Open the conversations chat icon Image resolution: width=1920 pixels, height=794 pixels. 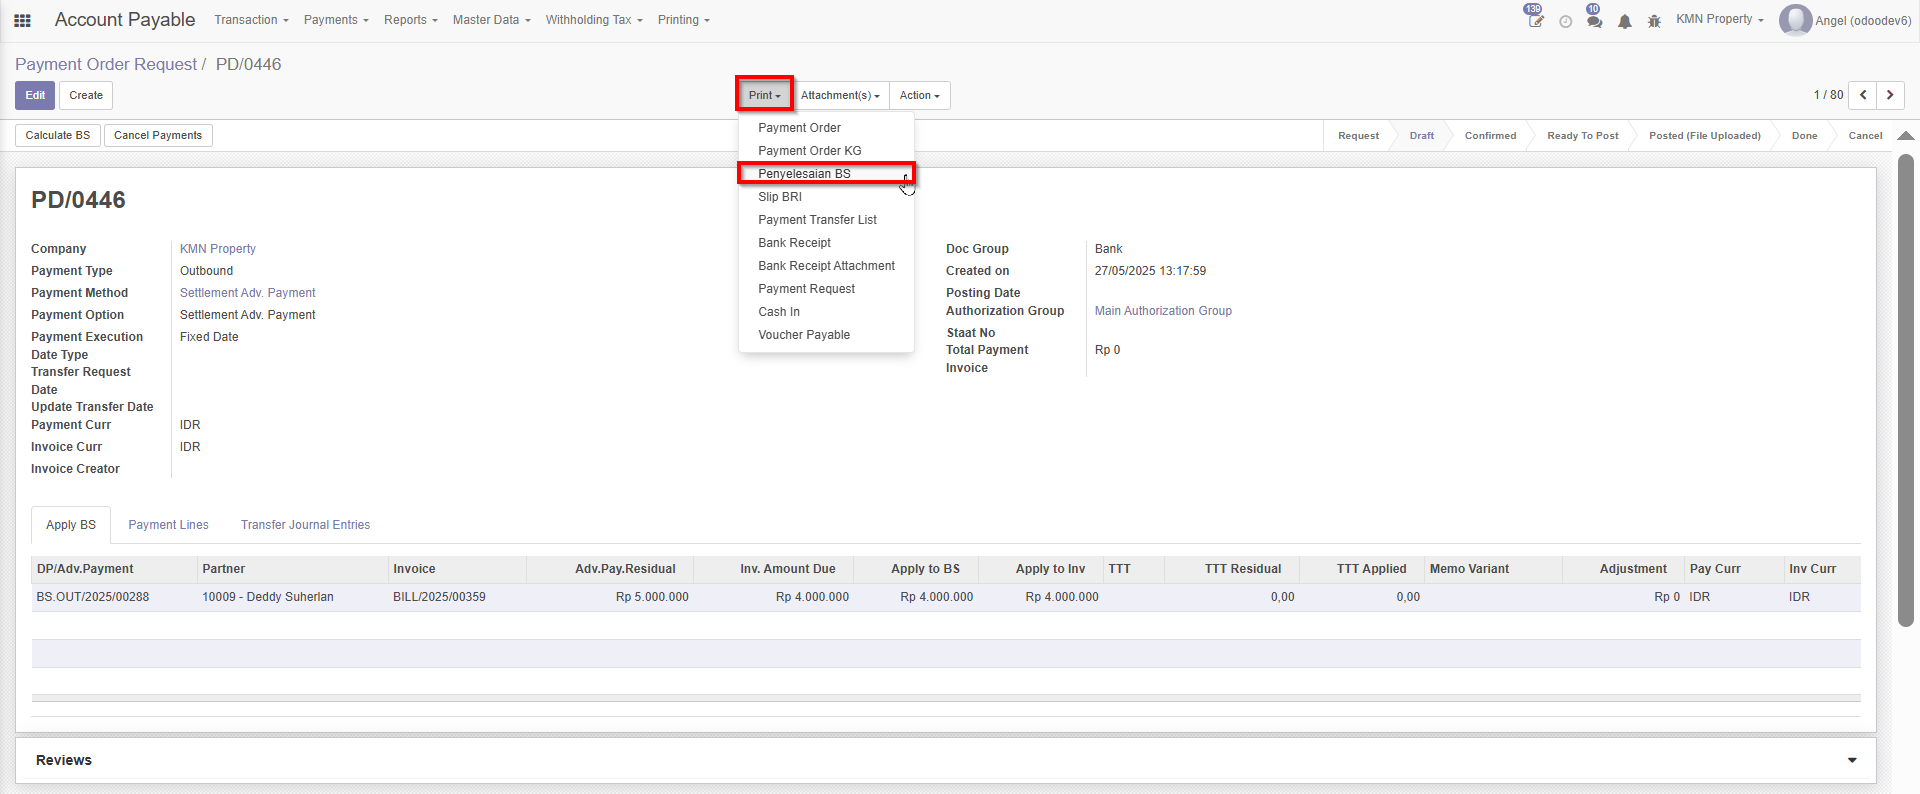(x=1594, y=20)
